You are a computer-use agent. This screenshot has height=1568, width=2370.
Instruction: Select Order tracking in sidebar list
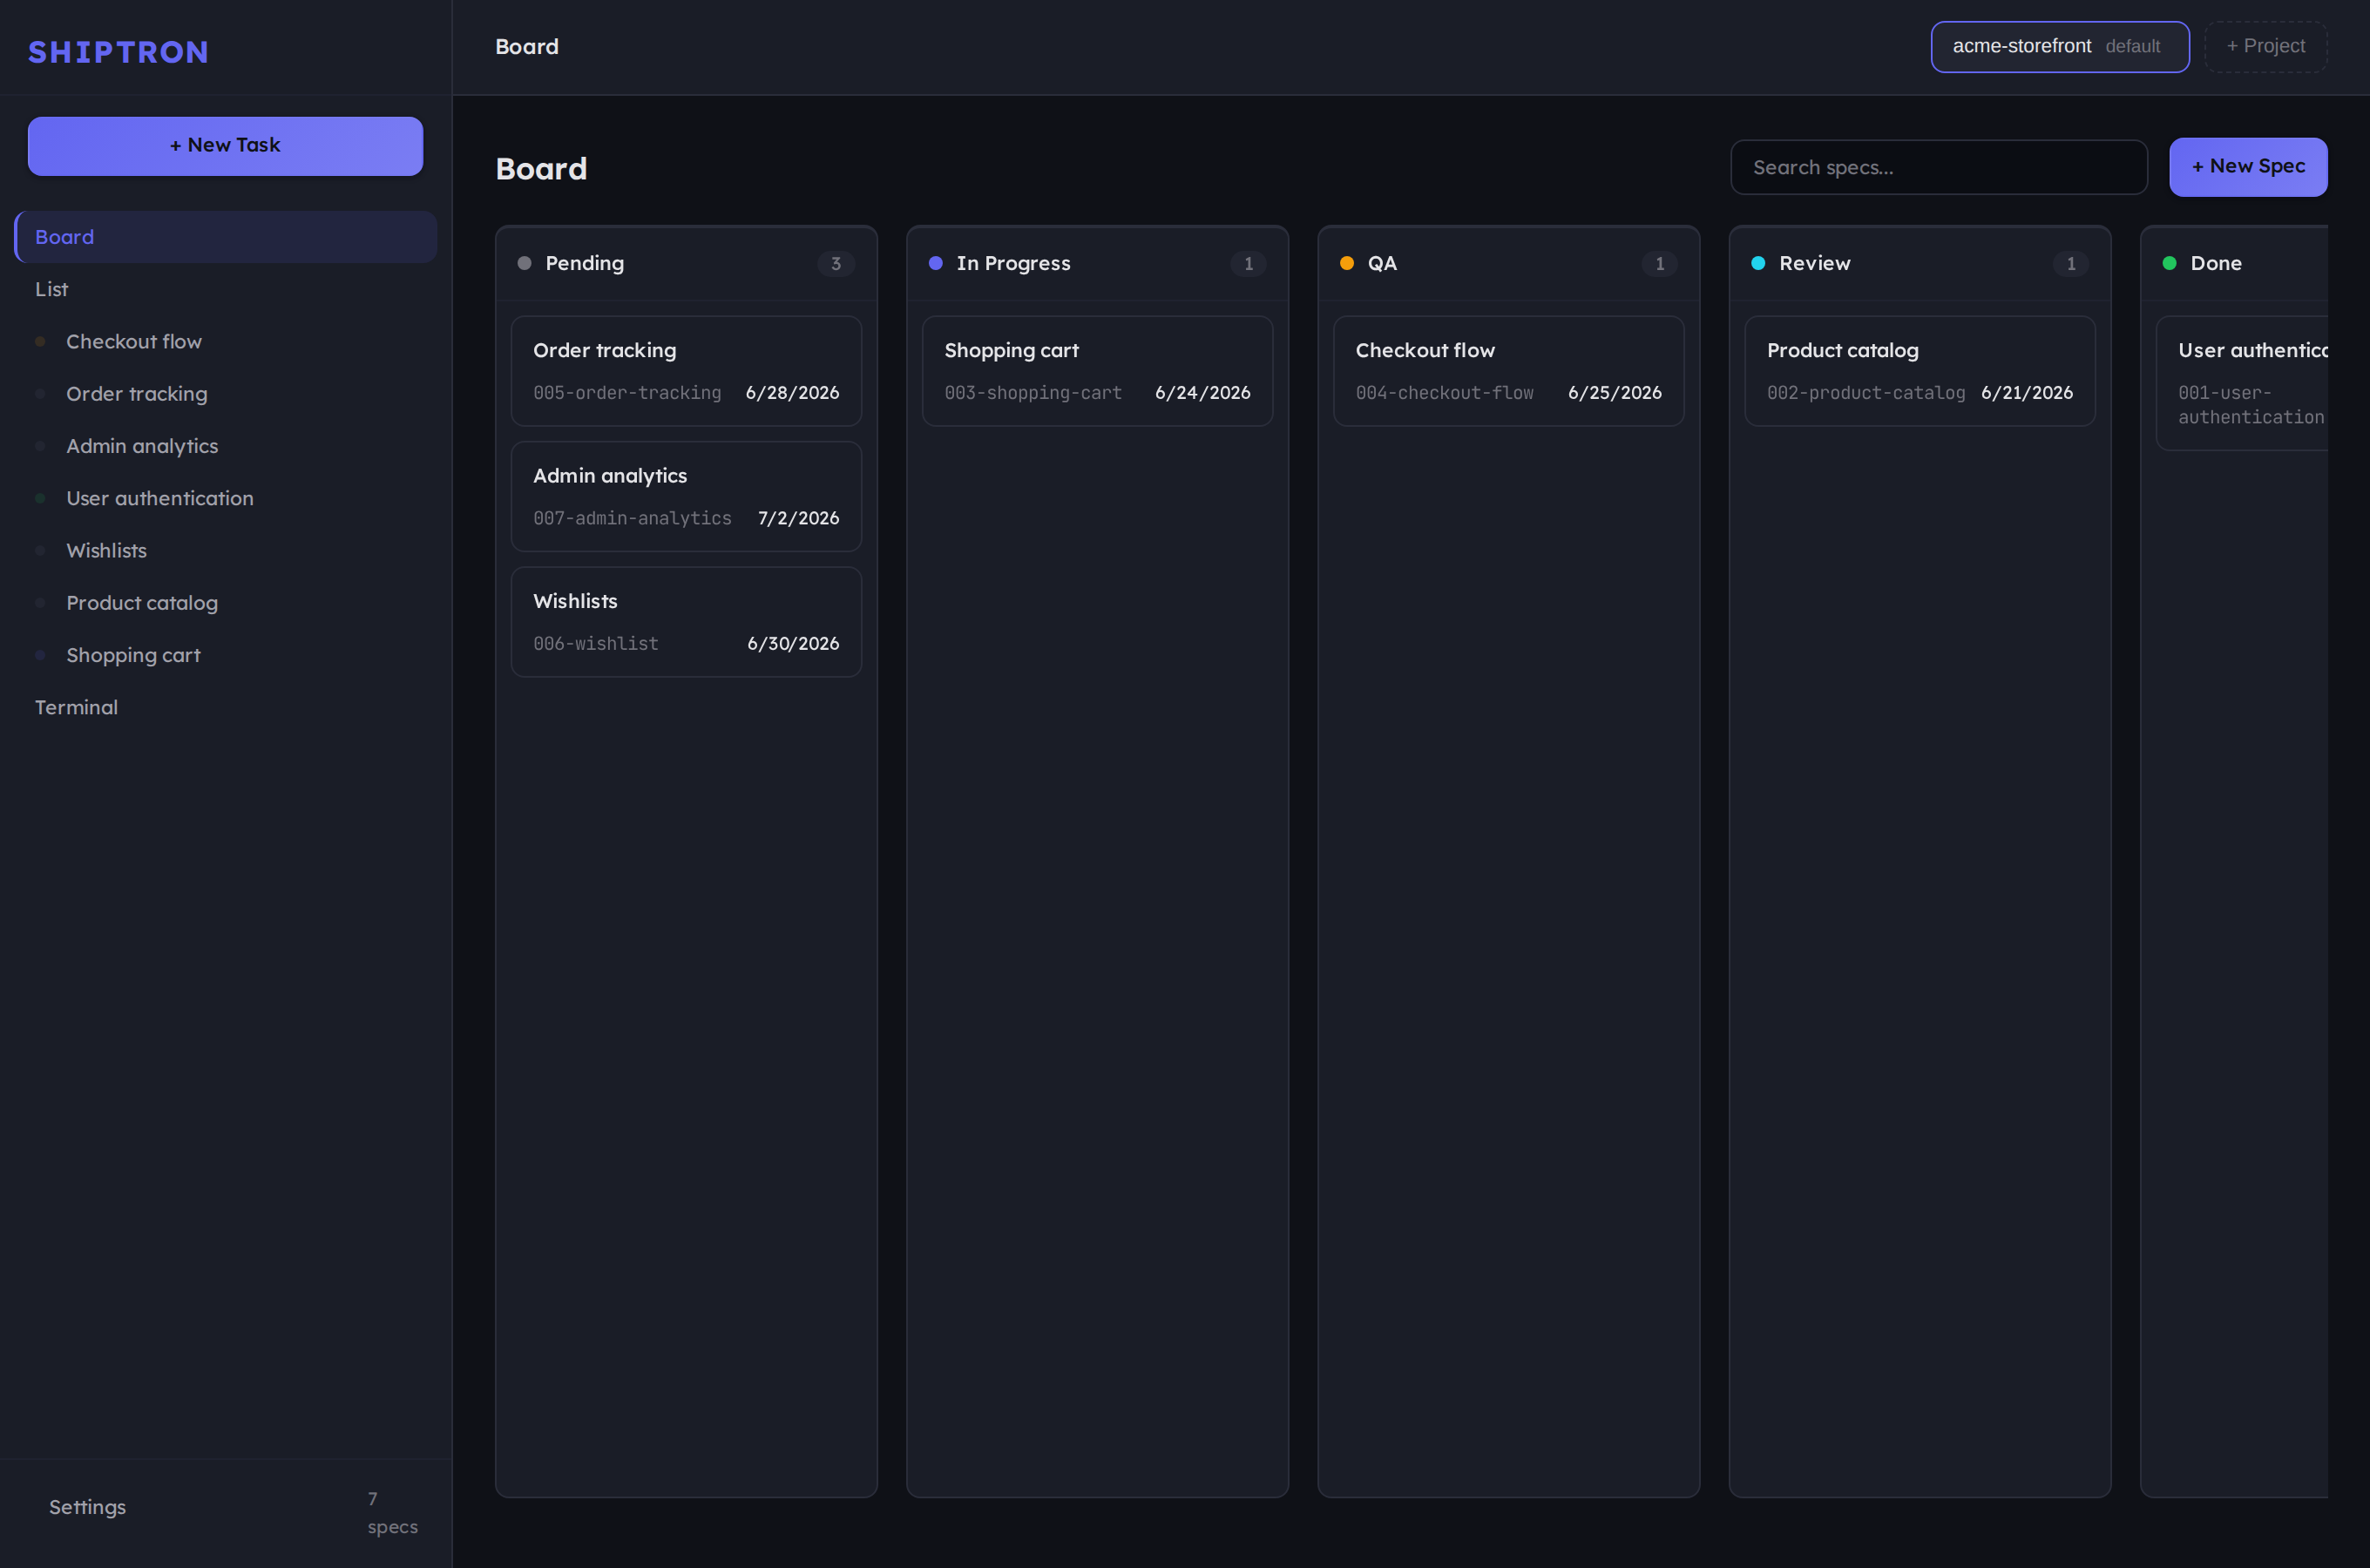pyautogui.click(x=226, y=394)
